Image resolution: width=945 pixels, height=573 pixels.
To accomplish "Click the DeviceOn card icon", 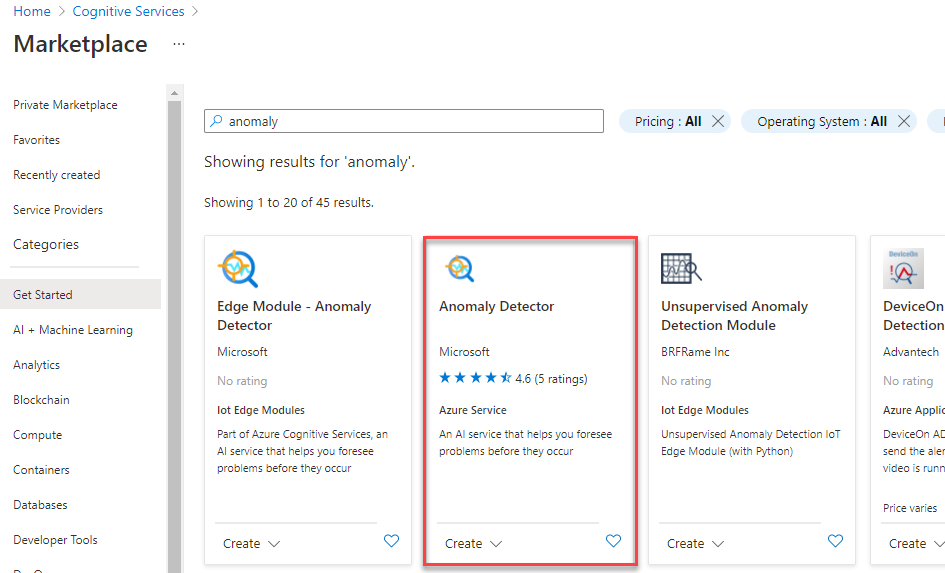I will click(903, 268).
